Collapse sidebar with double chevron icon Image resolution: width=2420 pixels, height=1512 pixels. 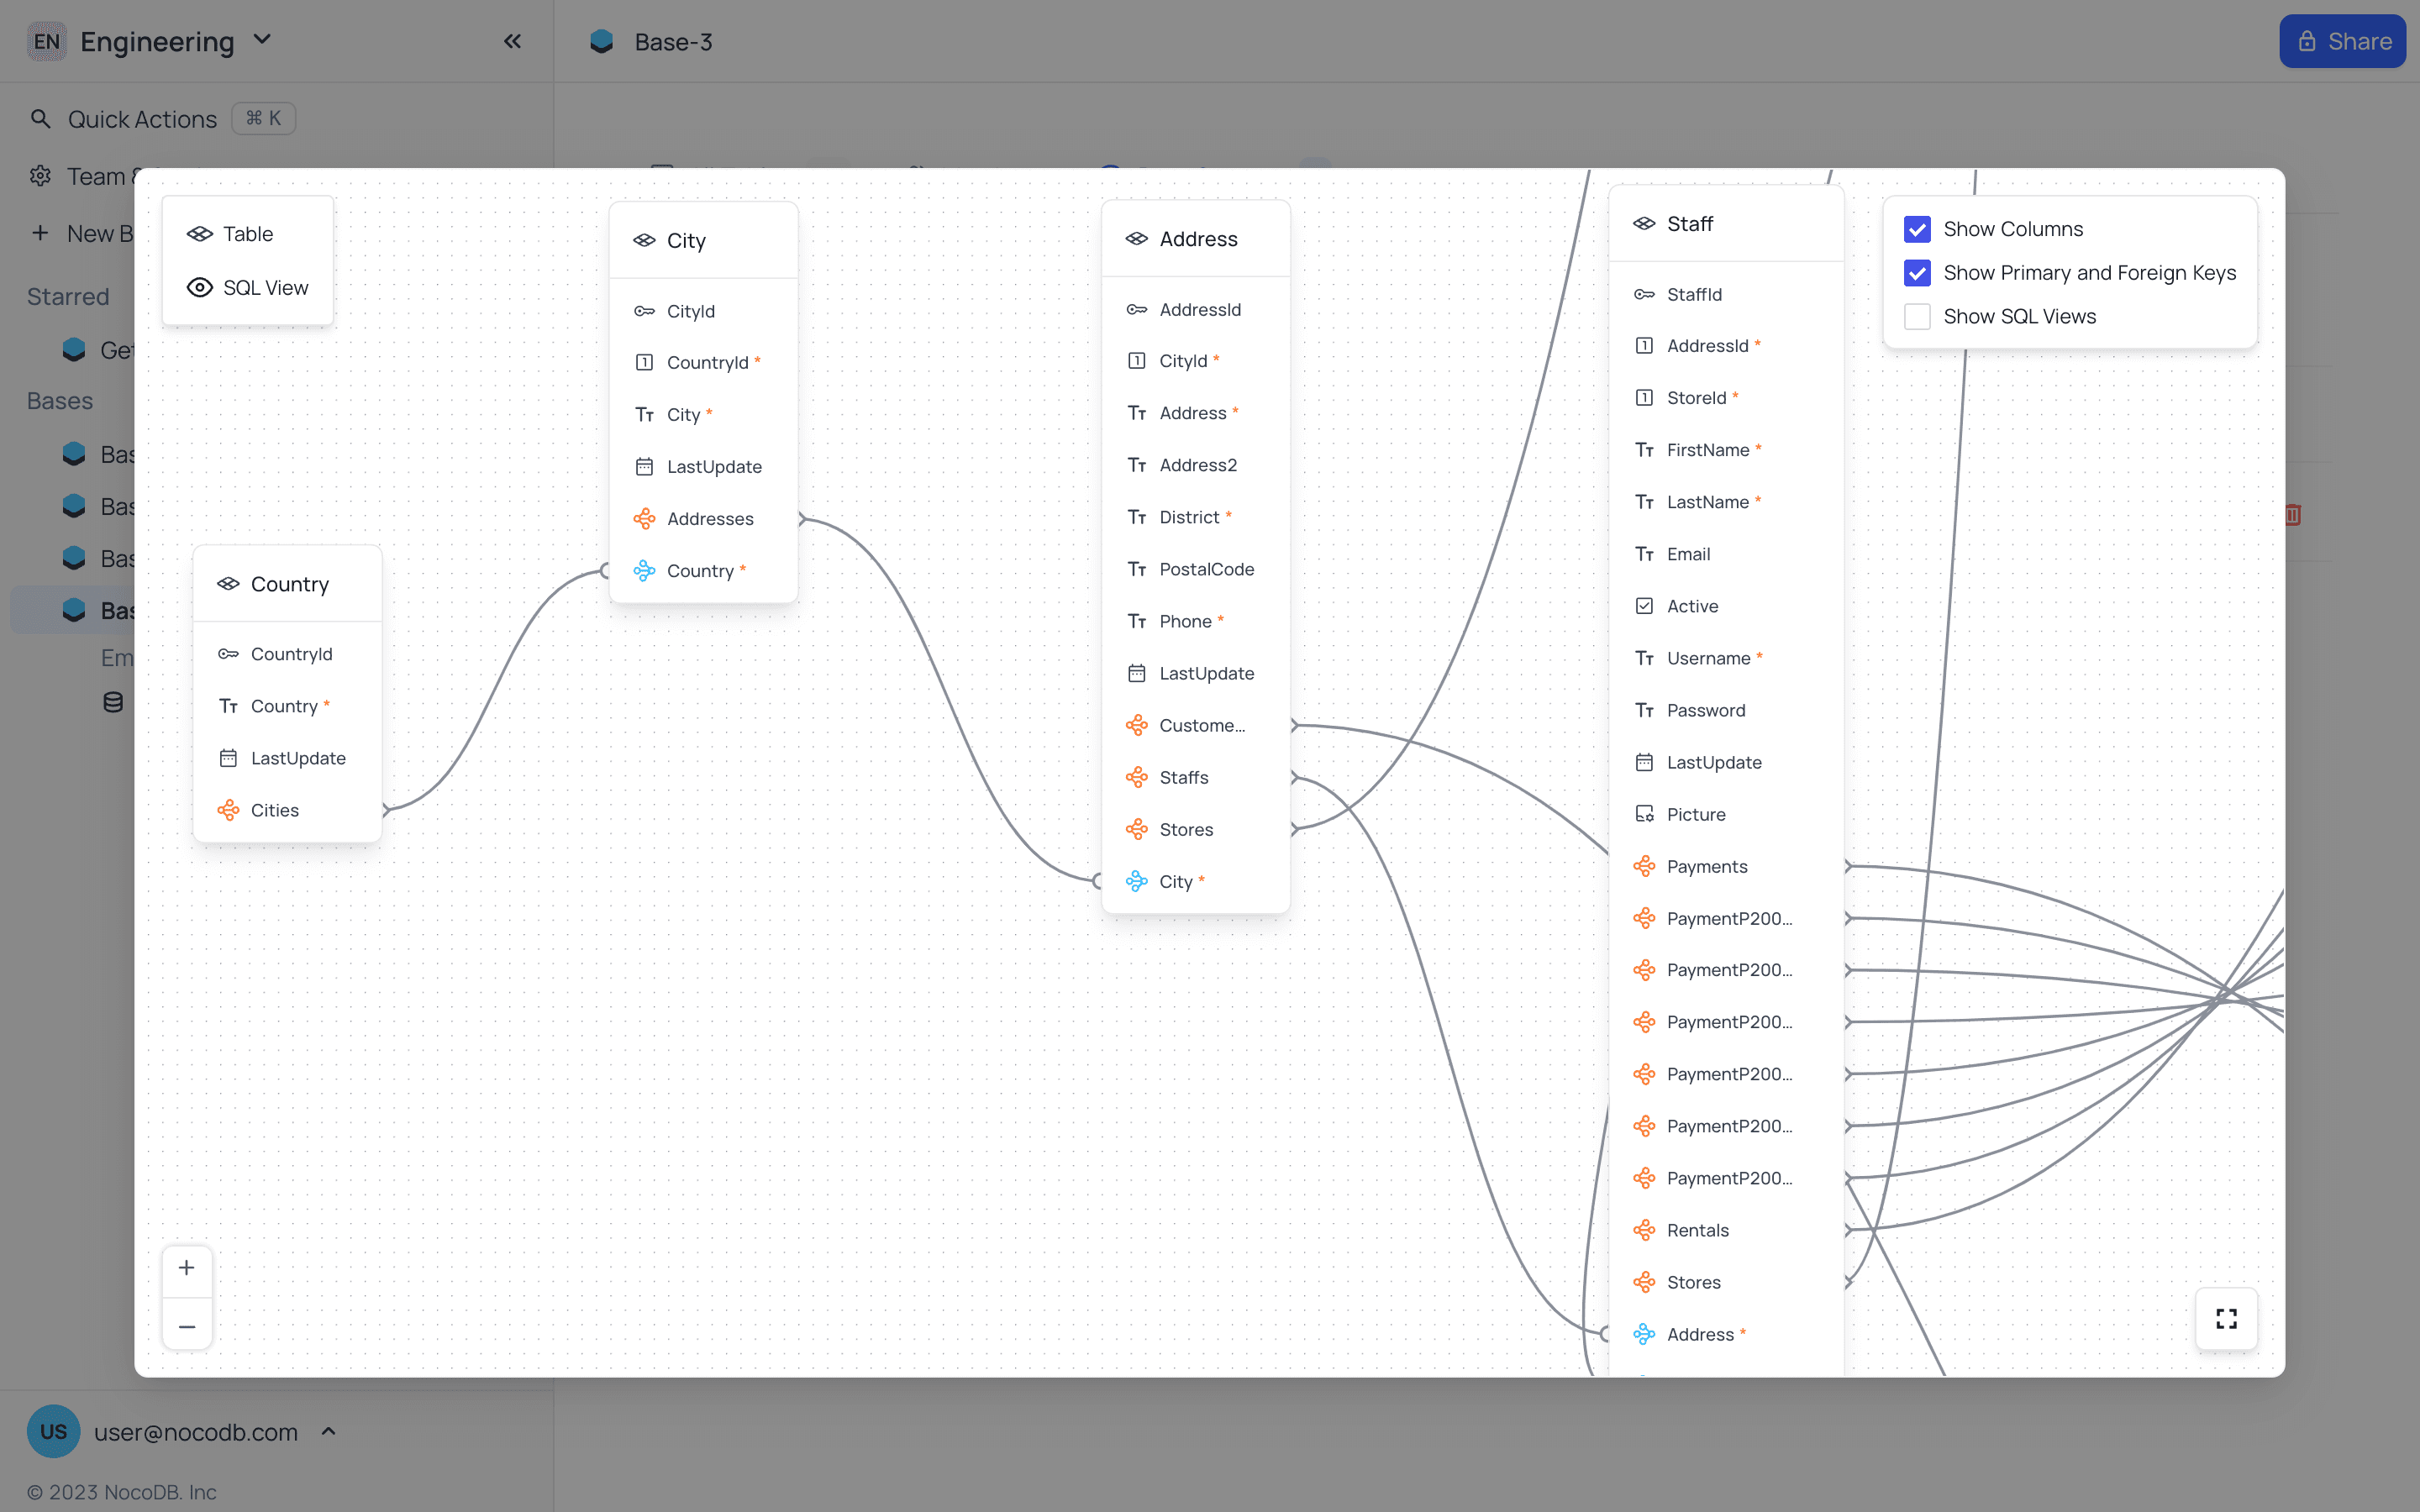pos(512,41)
